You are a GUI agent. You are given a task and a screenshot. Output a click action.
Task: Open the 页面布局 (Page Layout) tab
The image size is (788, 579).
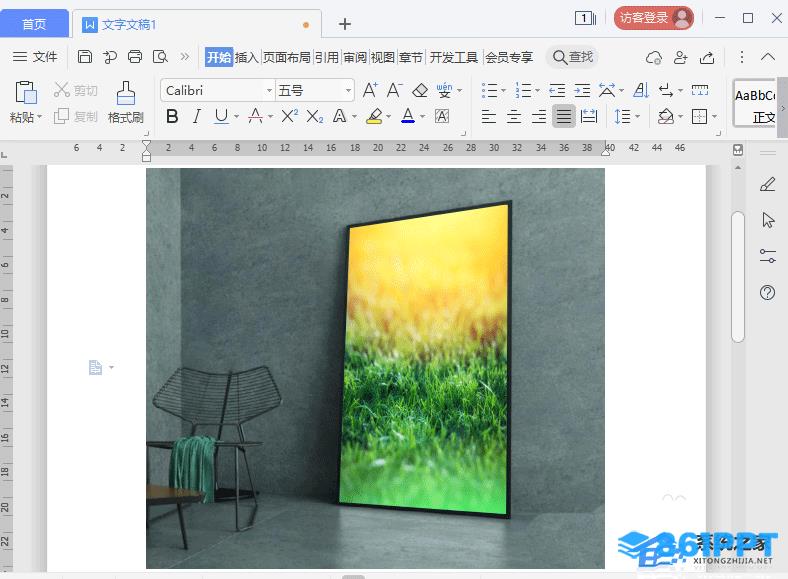point(287,57)
